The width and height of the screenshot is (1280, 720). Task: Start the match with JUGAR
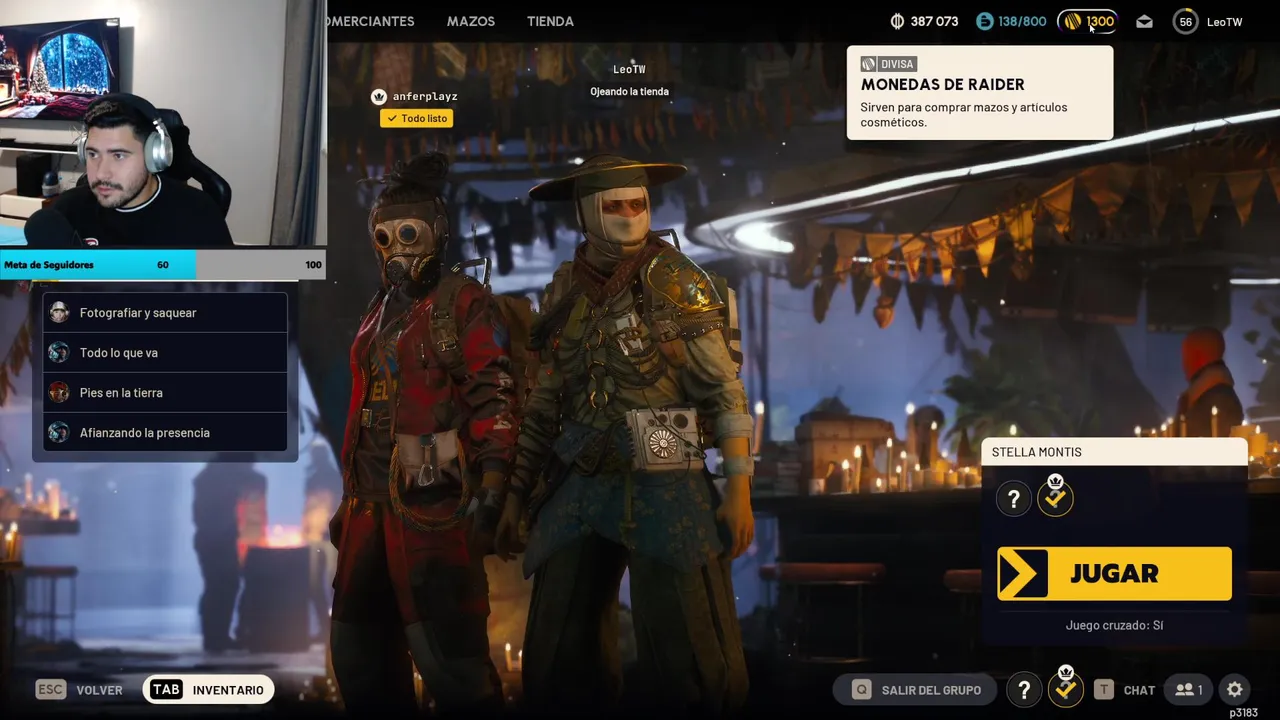coord(1114,573)
